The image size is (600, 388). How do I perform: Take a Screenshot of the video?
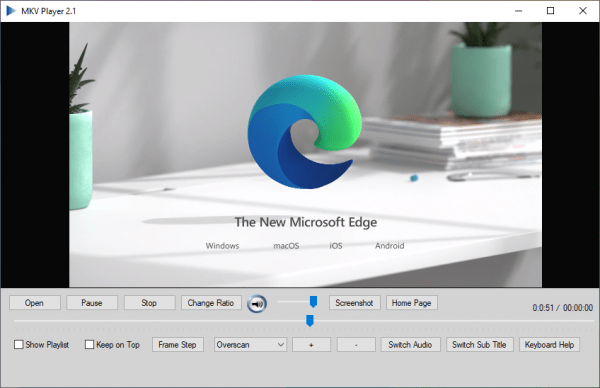354,303
